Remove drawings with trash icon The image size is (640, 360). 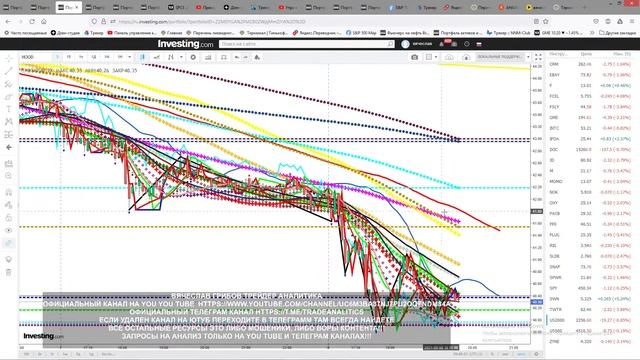pyautogui.click(x=9, y=272)
